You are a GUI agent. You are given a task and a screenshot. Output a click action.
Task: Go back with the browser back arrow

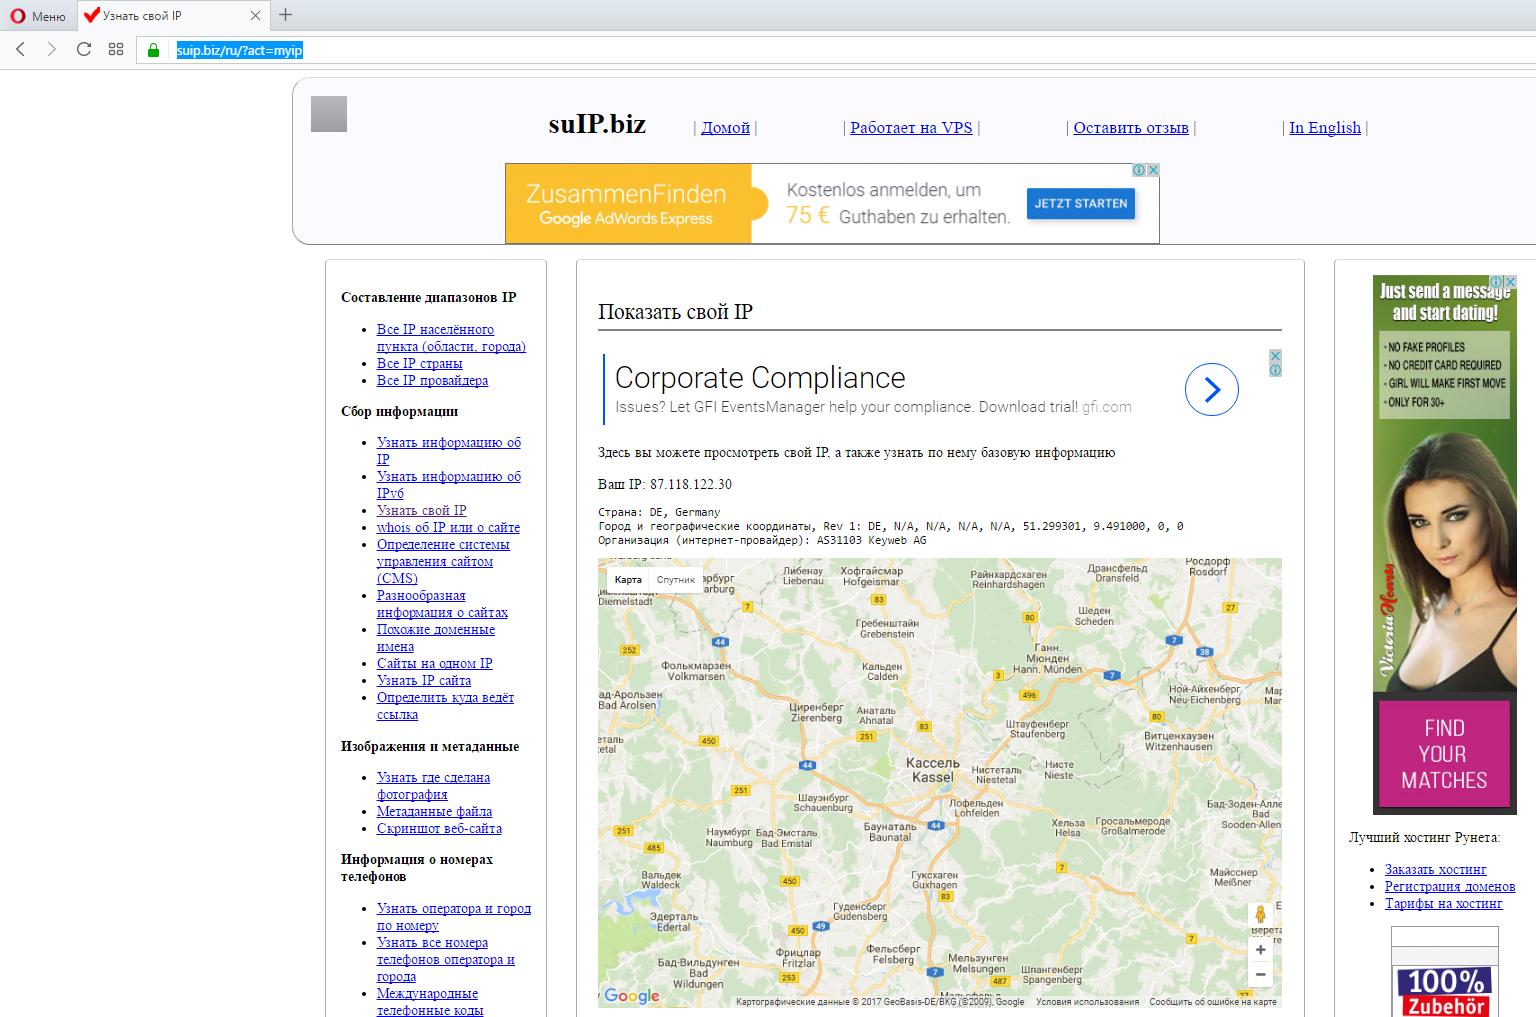point(20,49)
